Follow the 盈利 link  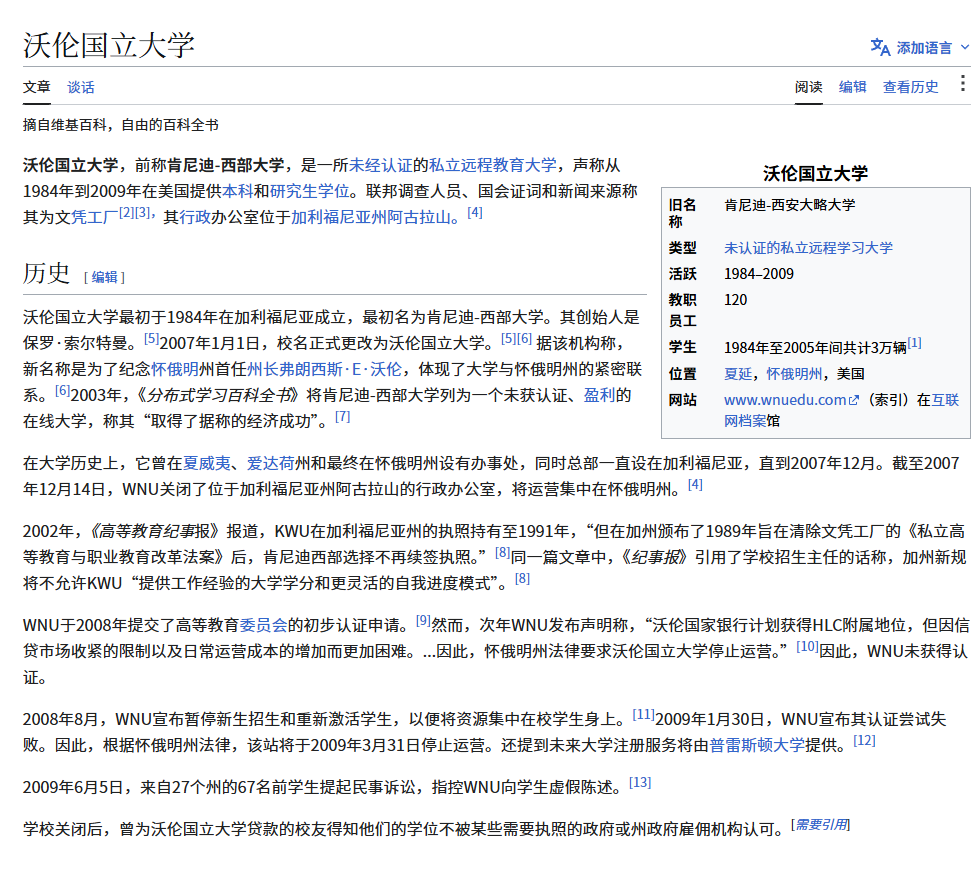[599, 396]
